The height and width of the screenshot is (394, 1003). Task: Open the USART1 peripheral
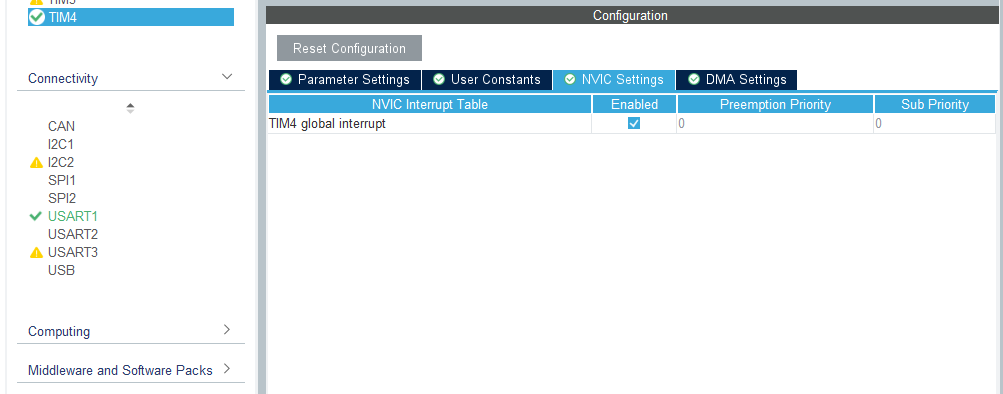(73, 216)
